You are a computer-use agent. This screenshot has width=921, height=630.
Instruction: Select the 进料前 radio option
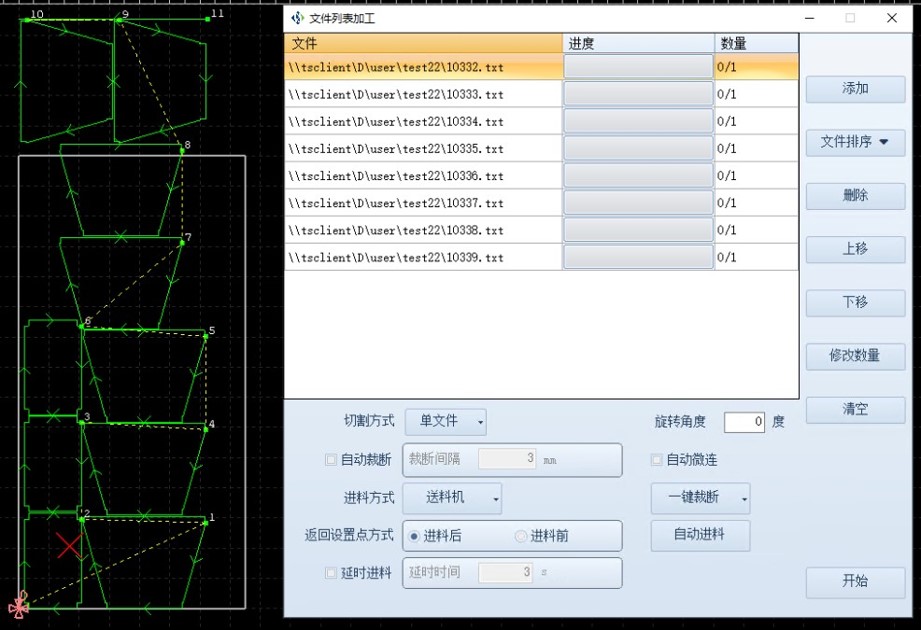click(x=520, y=536)
